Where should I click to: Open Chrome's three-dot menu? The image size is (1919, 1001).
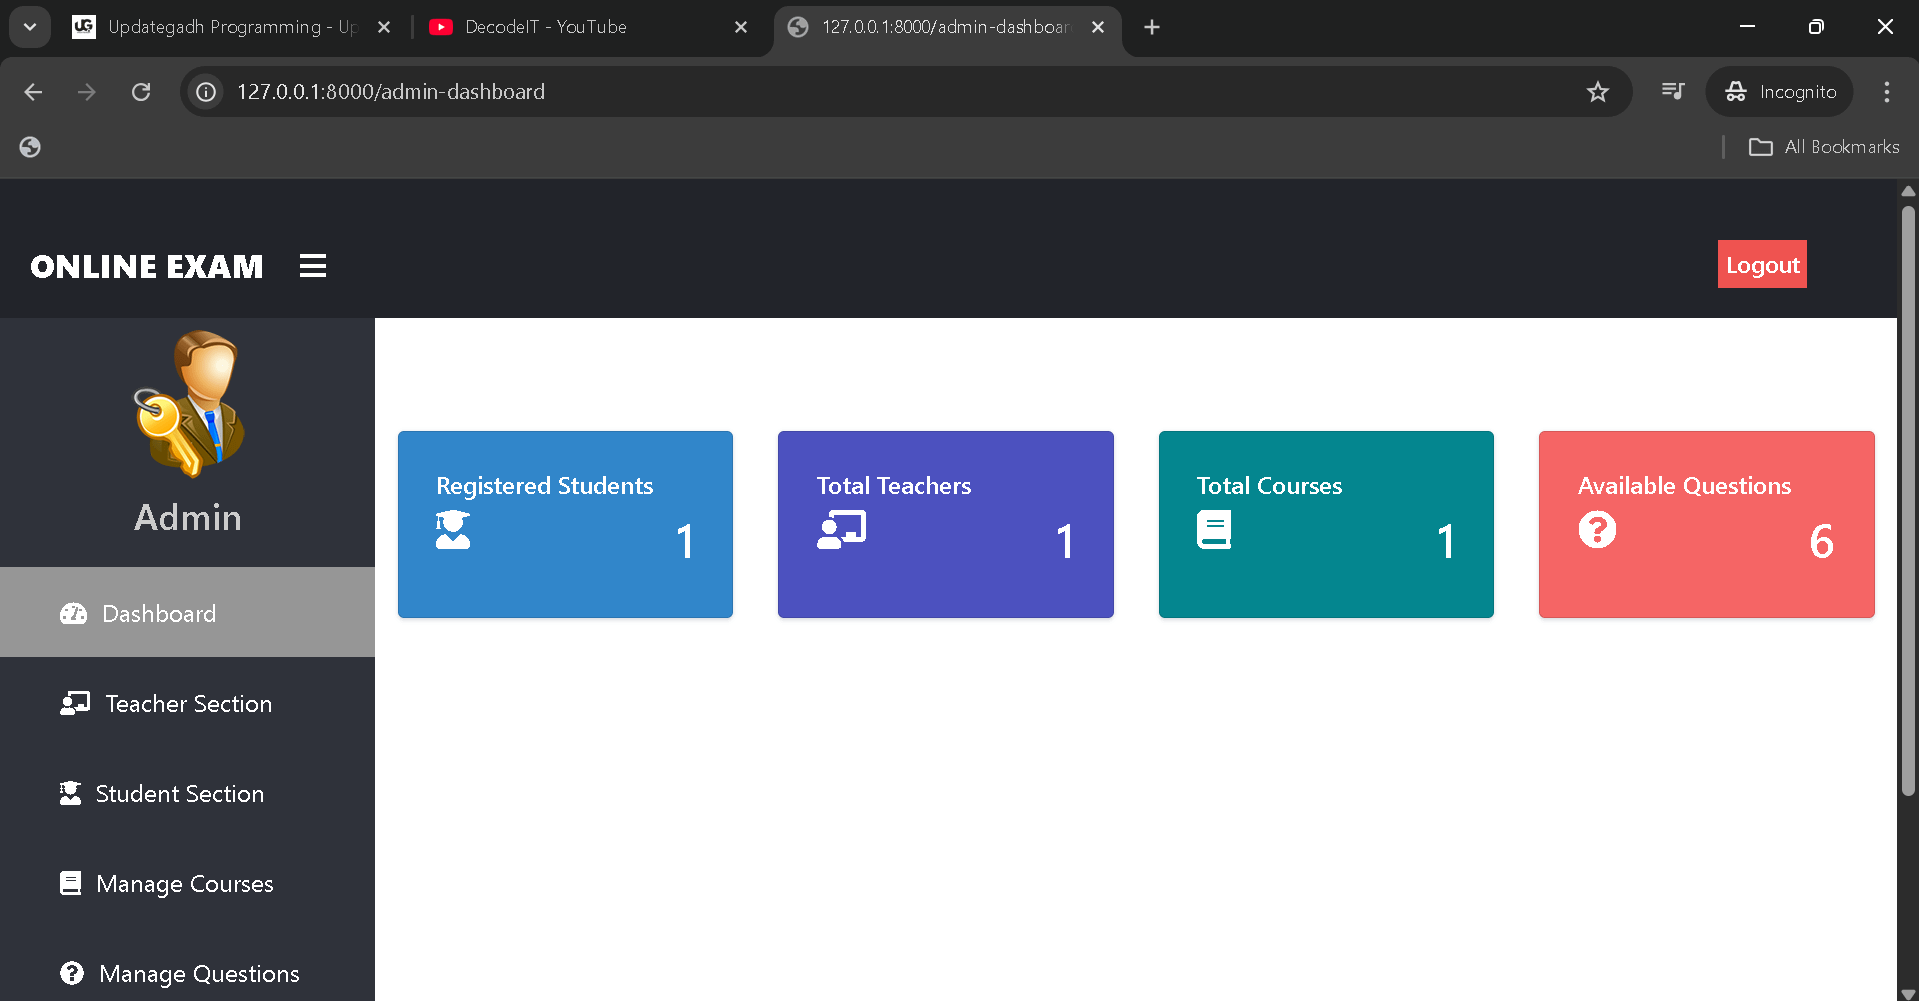[x=1886, y=91]
